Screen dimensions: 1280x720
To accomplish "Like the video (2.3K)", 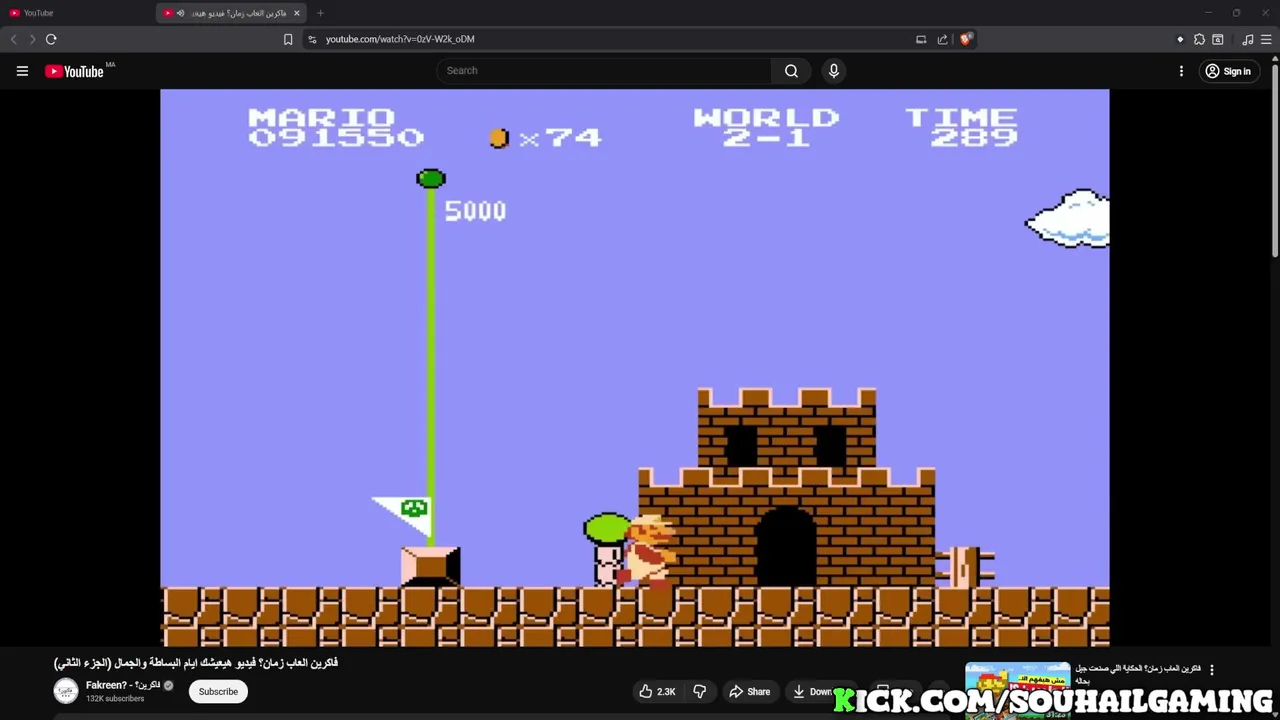I will (x=658, y=691).
